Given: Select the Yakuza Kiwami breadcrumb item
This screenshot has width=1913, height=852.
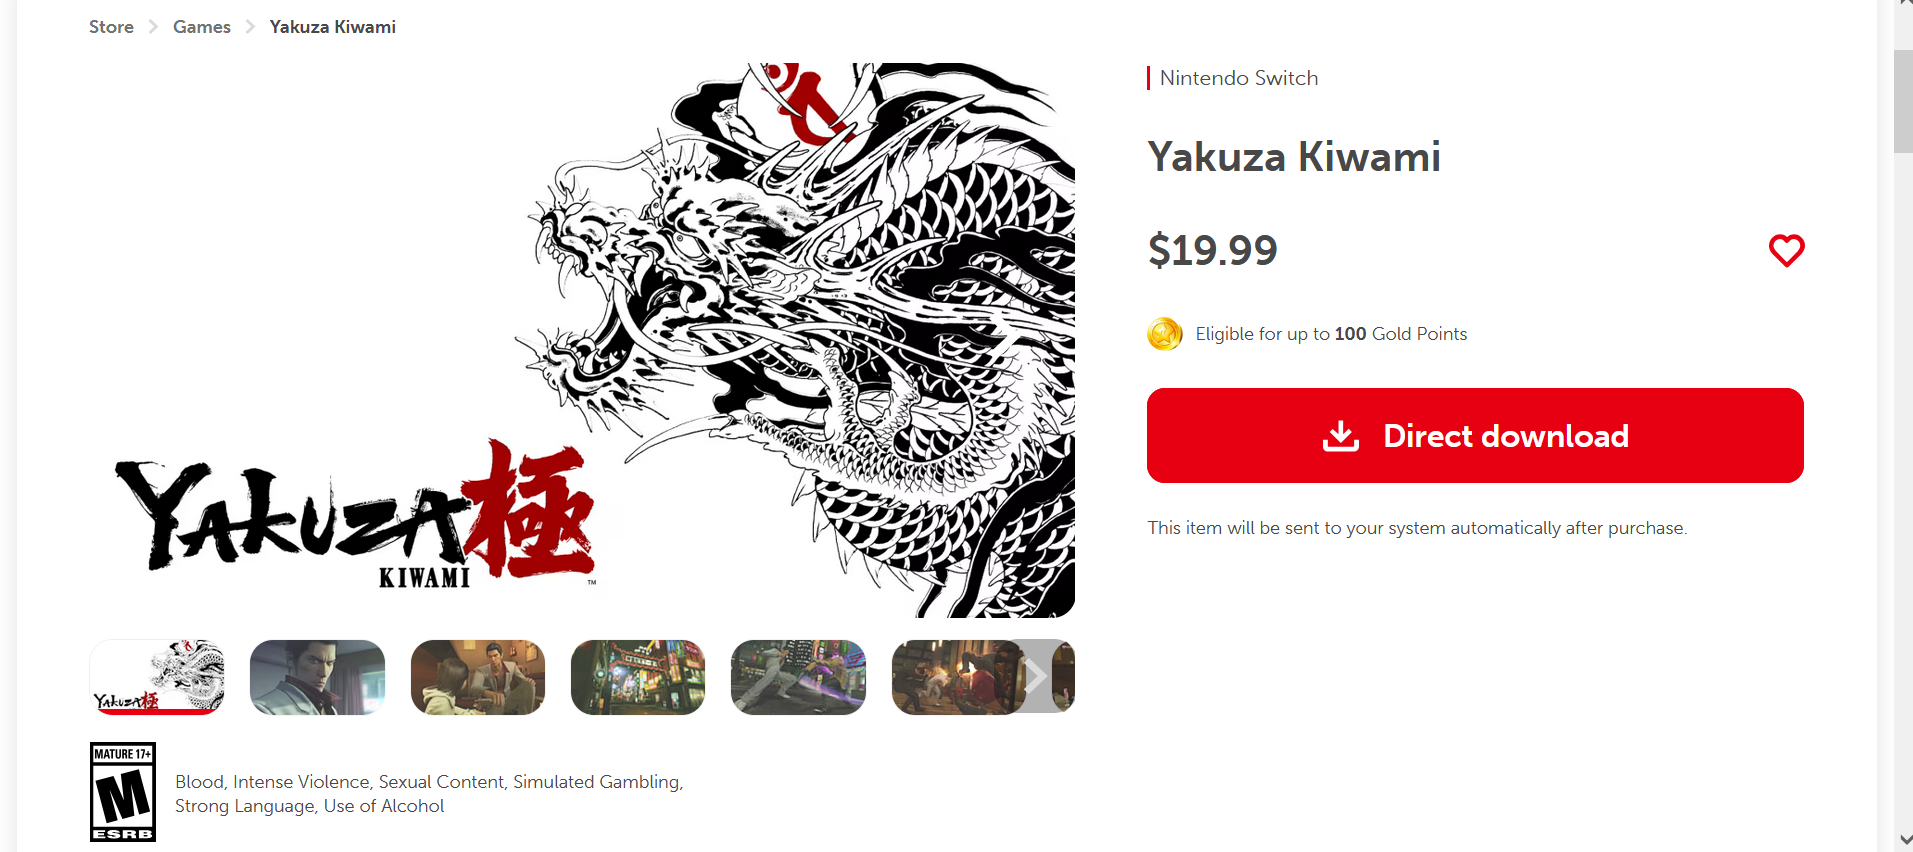Looking at the screenshot, I should tap(333, 27).
